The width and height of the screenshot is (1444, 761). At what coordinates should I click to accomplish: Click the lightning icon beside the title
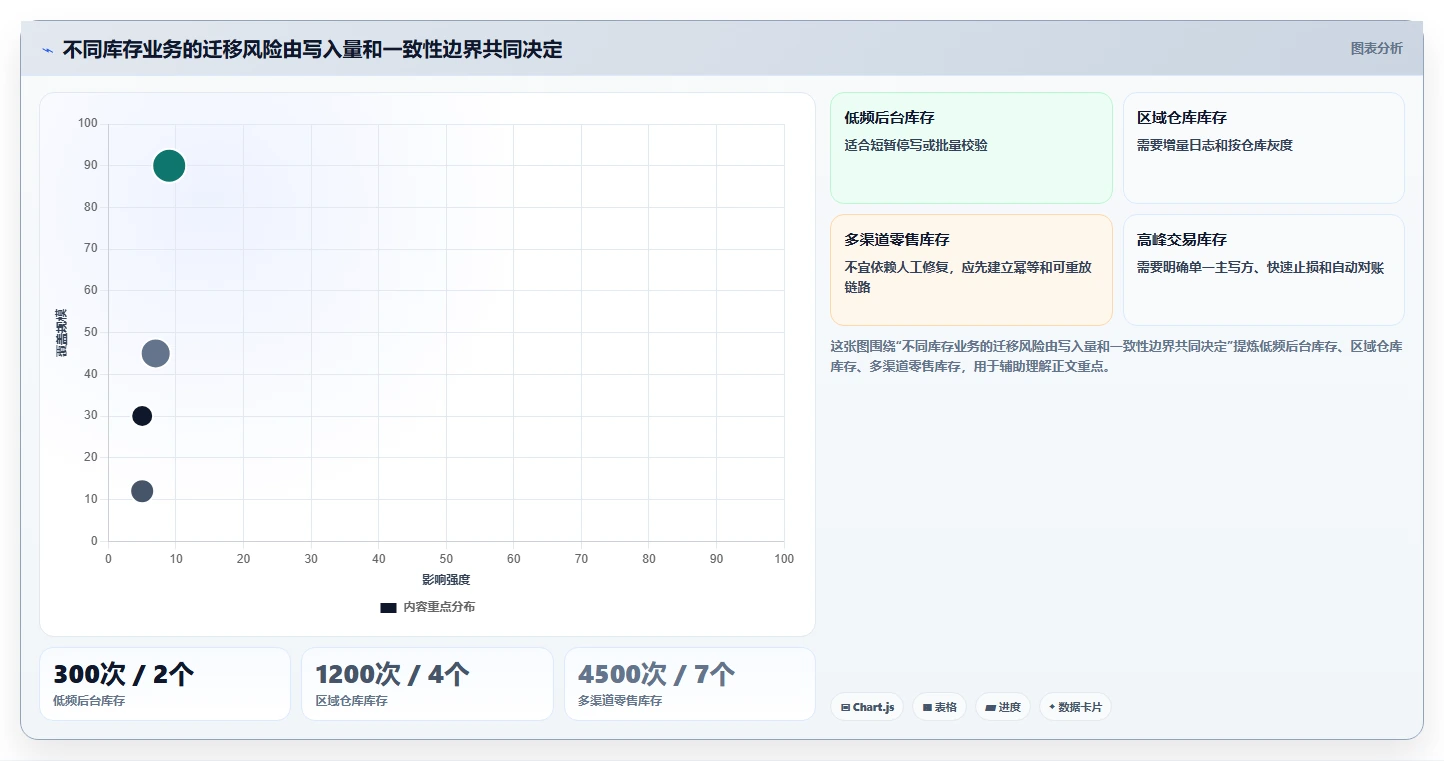47,50
